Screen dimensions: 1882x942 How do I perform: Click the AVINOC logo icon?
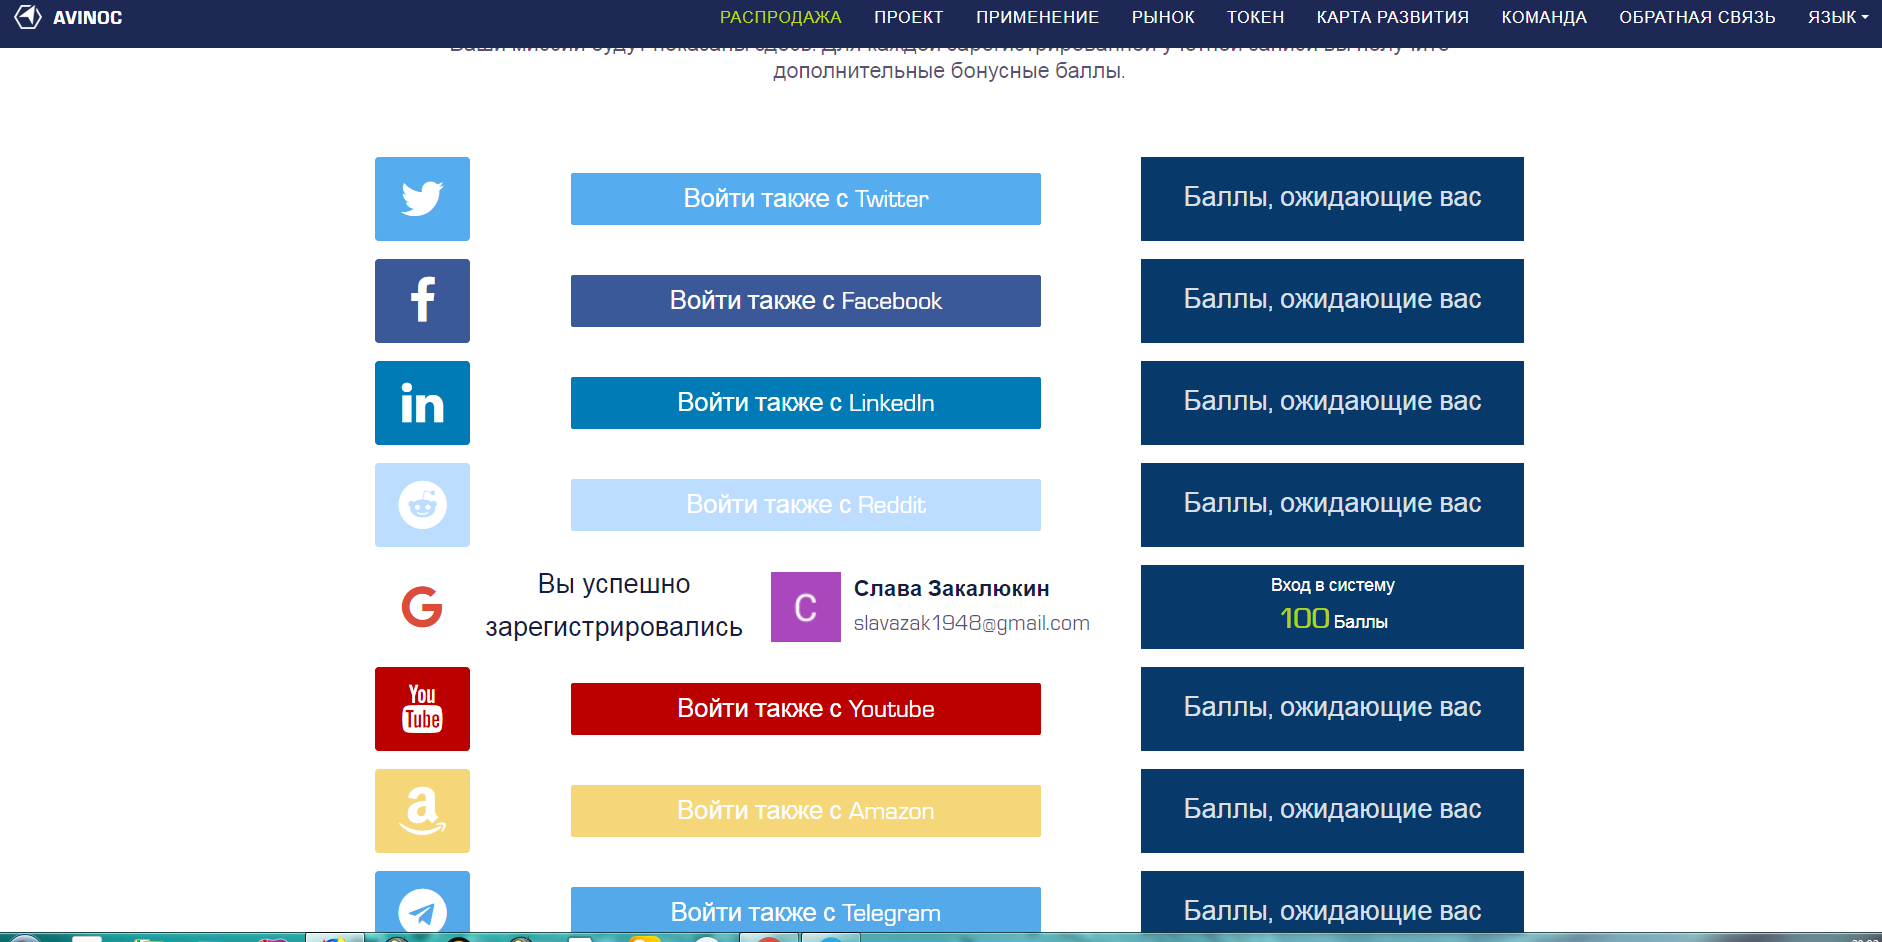pos(28,17)
